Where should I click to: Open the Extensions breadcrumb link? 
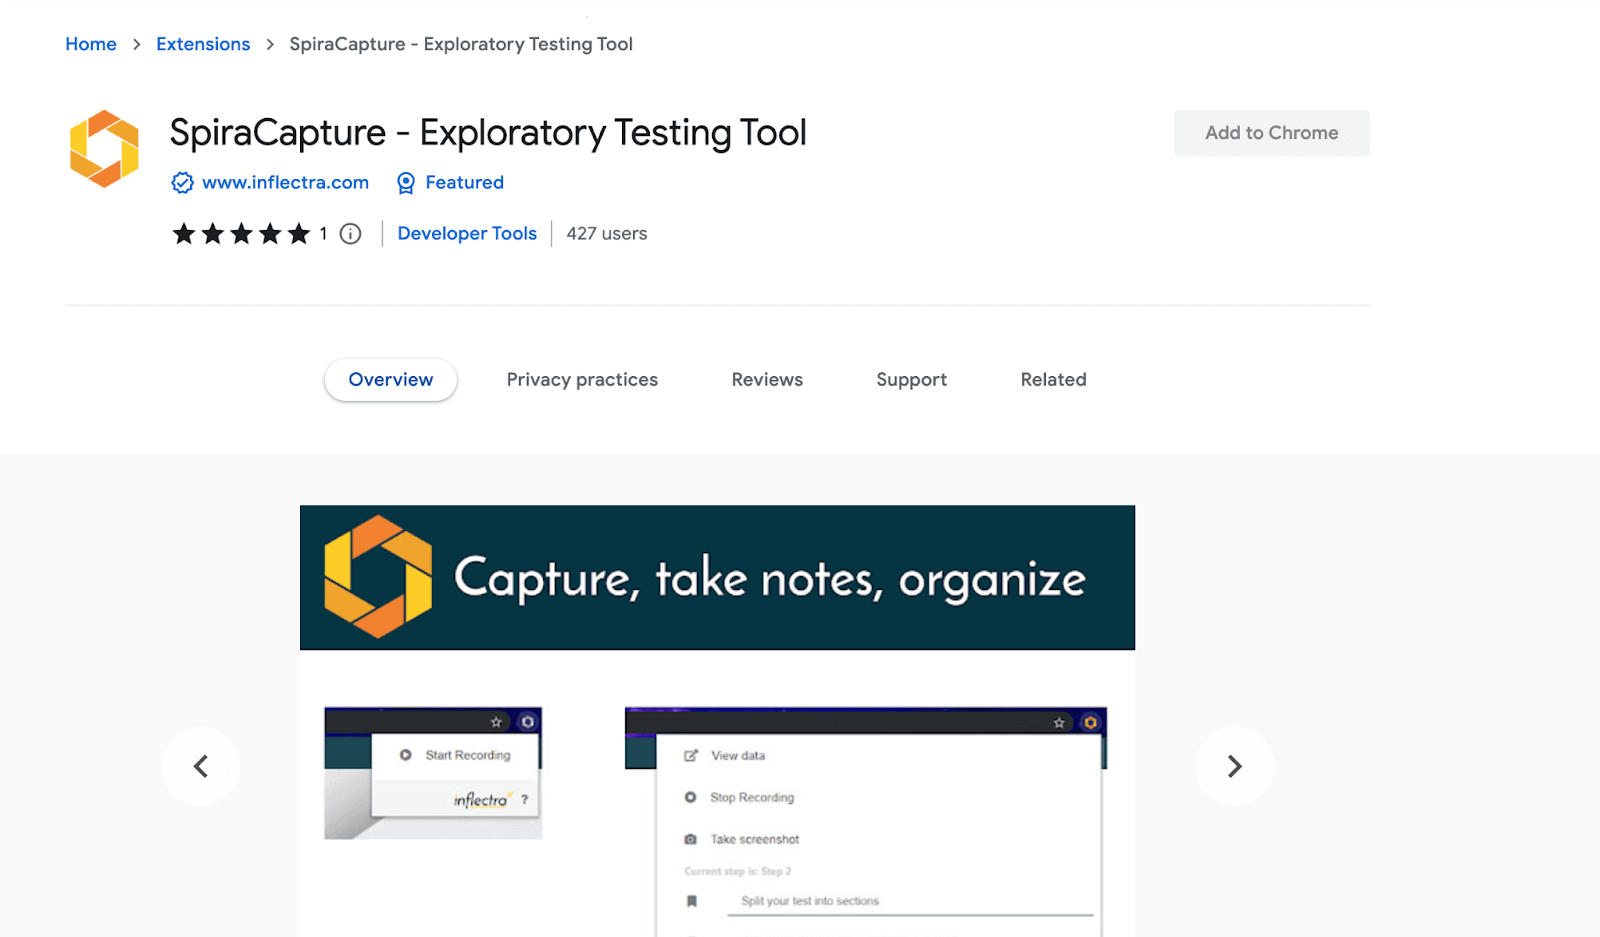pos(203,44)
